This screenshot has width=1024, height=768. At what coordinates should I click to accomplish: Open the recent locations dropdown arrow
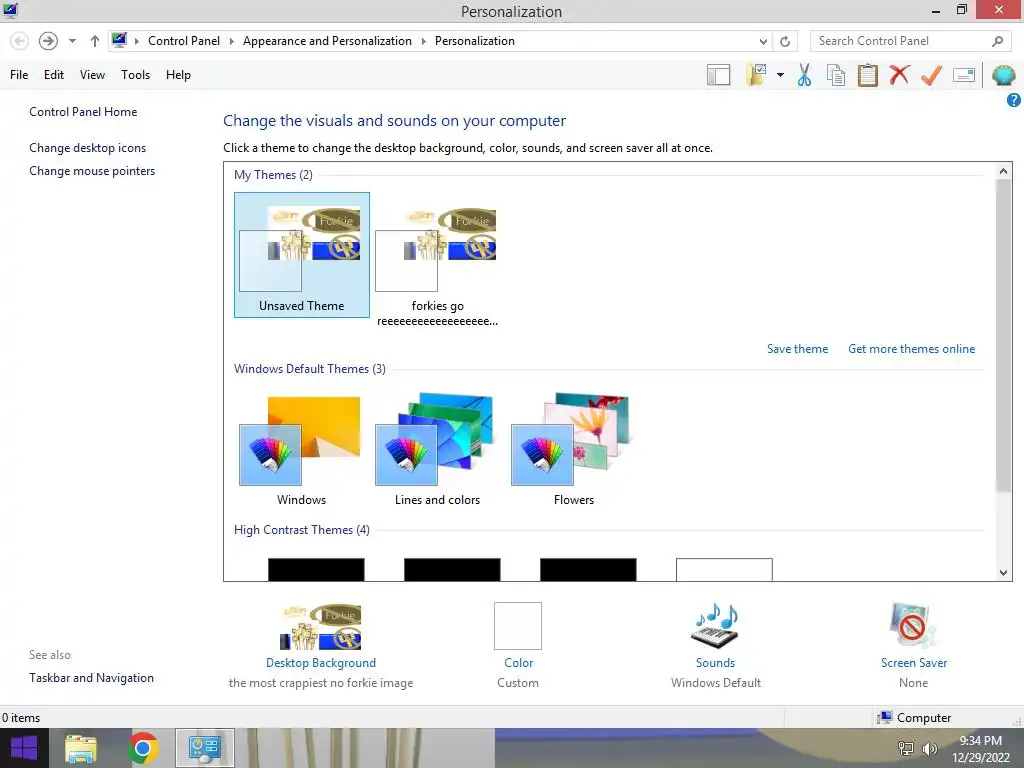coord(72,41)
